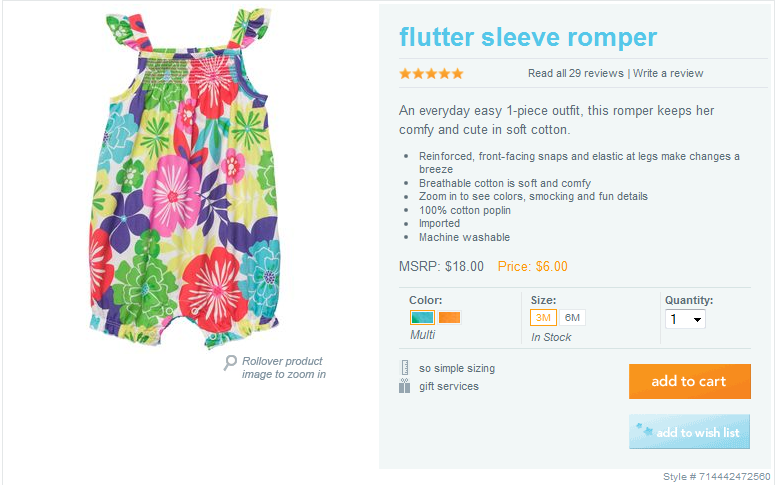Select size 3M

pos(543,318)
